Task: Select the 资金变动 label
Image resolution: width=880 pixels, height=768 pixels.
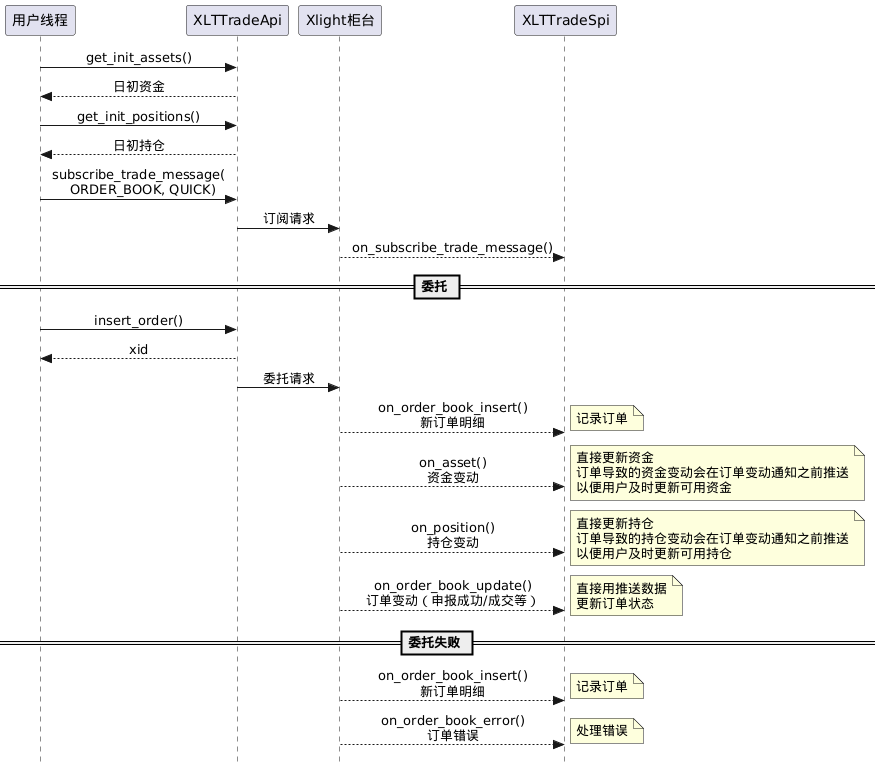Action: pyautogui.click(x=453, y=478)
